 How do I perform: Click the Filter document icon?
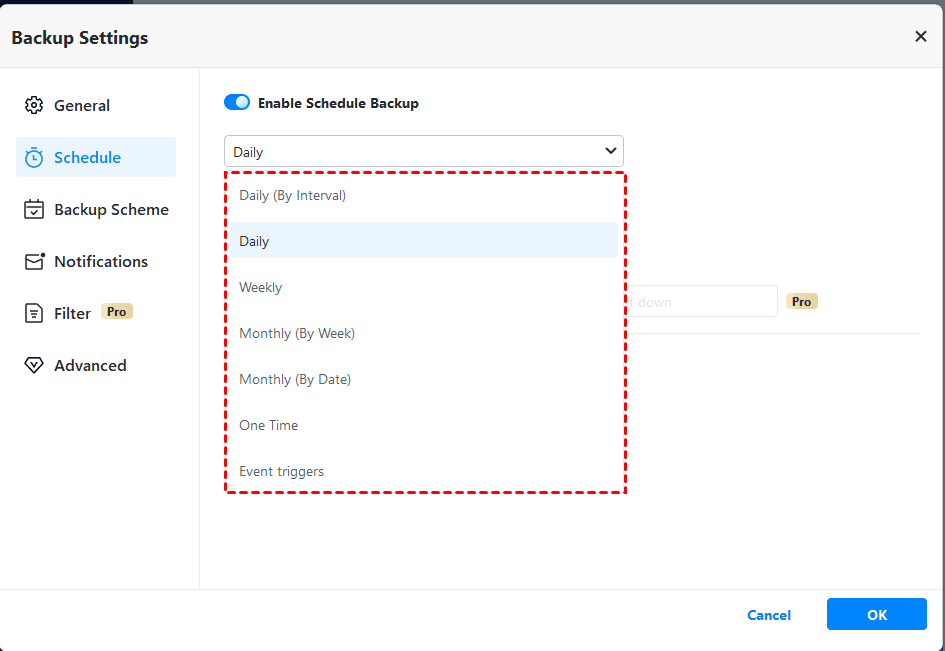point(34,313)
